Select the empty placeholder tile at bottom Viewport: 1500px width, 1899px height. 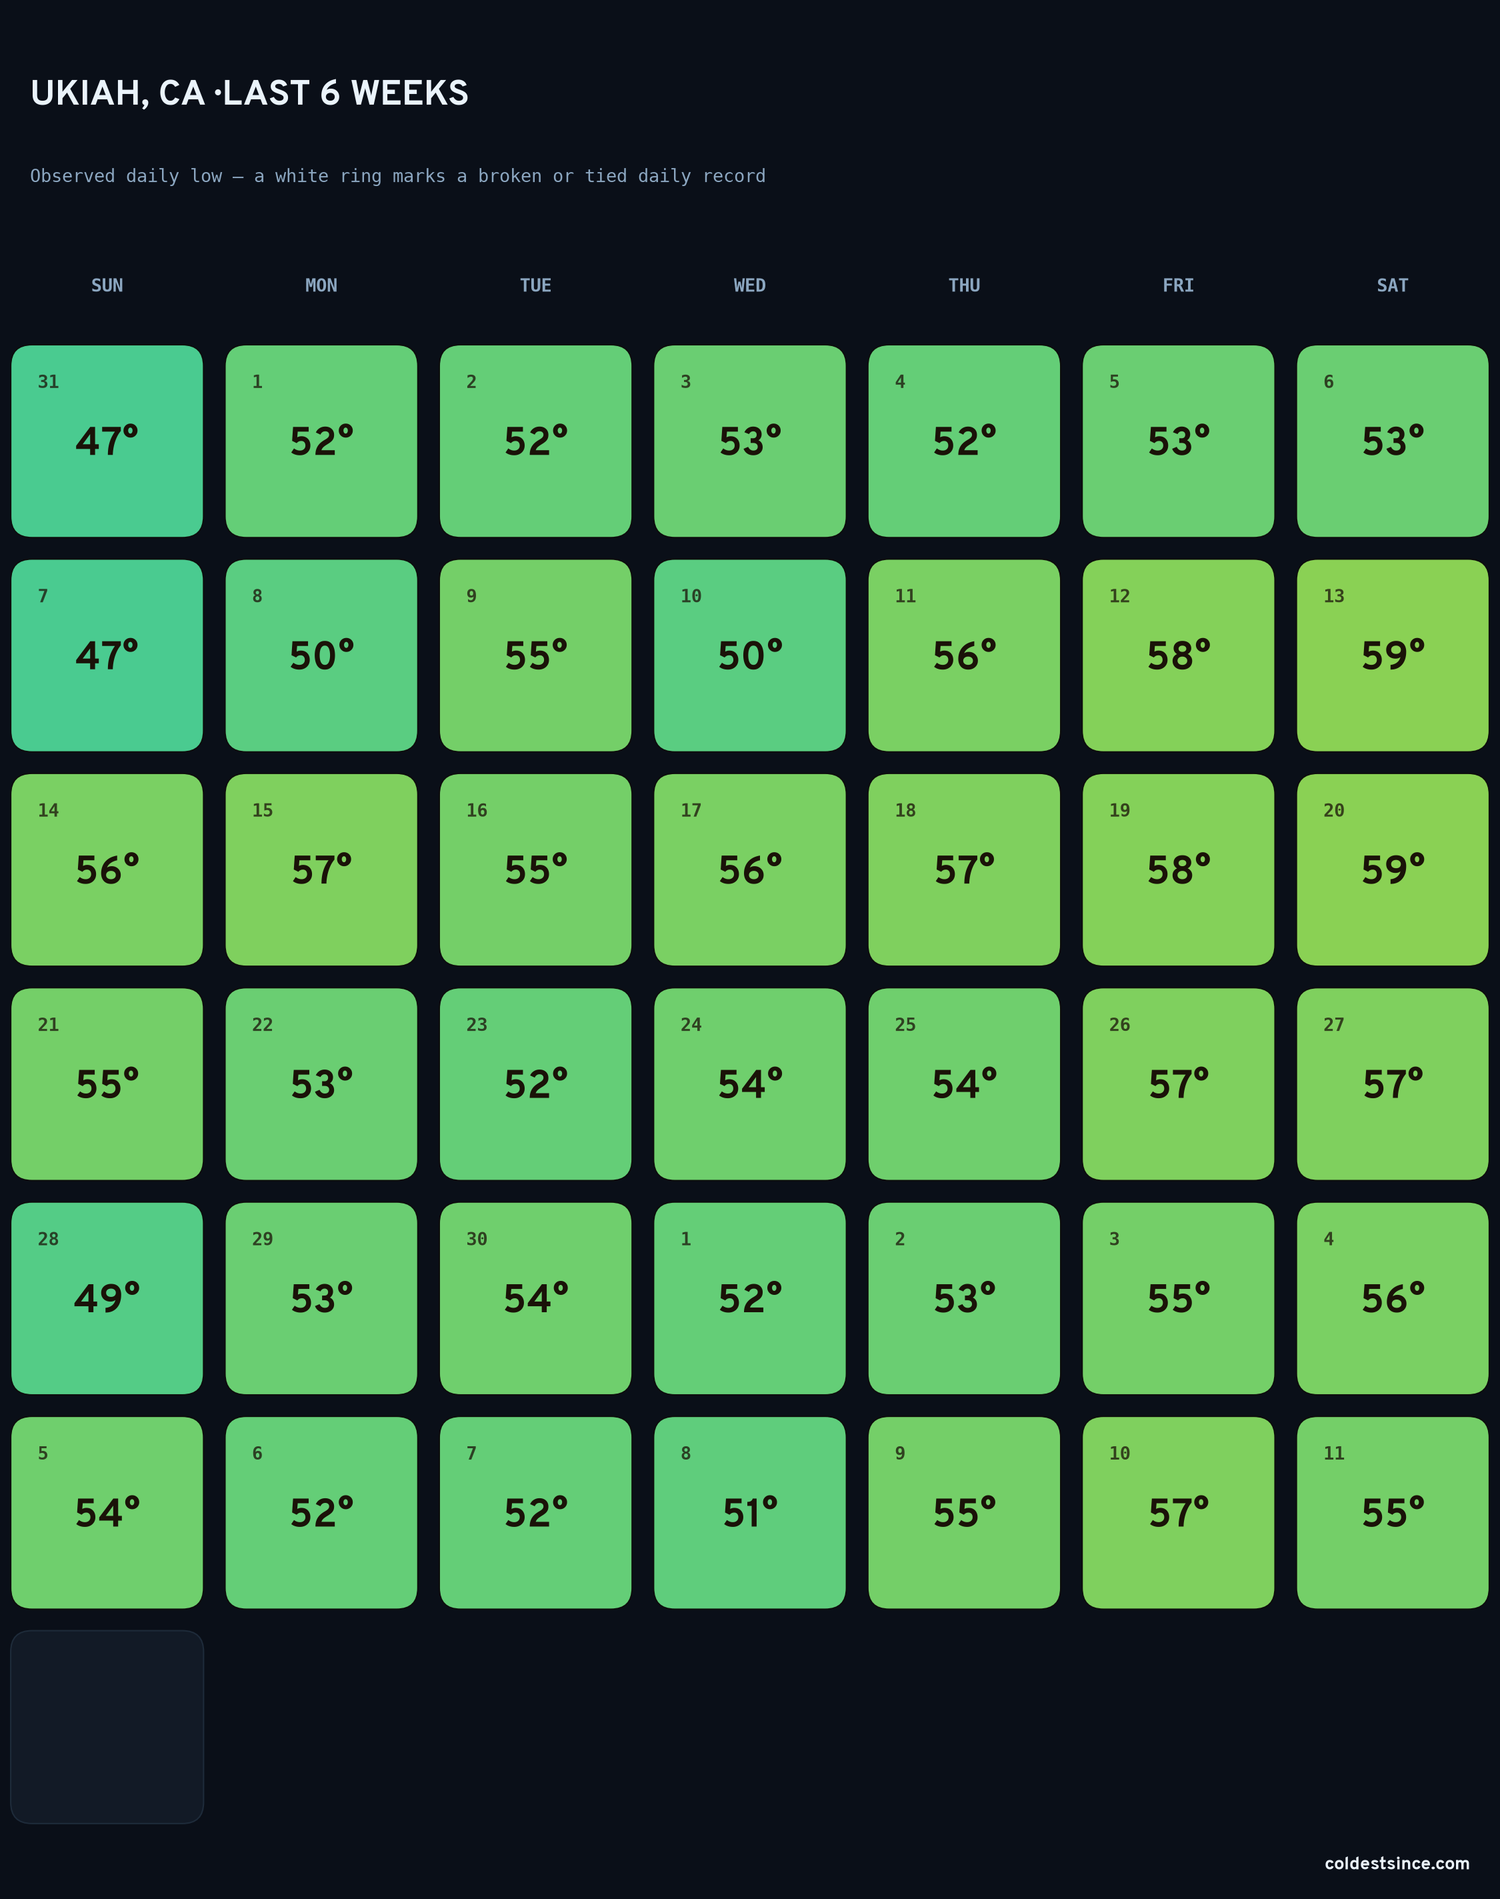click(107, 1727)
